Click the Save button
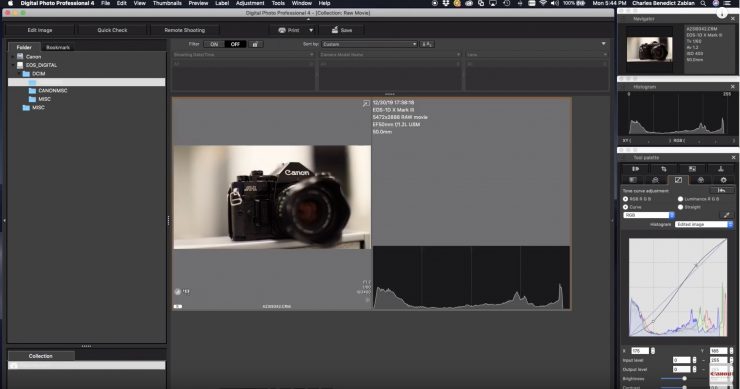 tap(342, 30)
